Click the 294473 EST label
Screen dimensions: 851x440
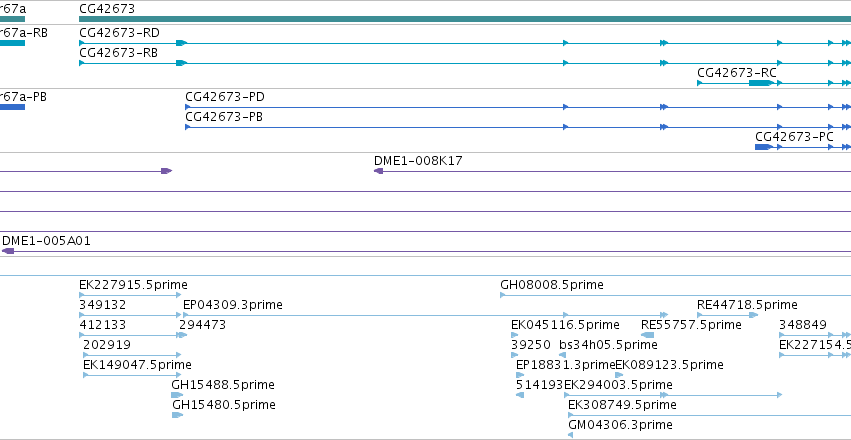point(202,325)
